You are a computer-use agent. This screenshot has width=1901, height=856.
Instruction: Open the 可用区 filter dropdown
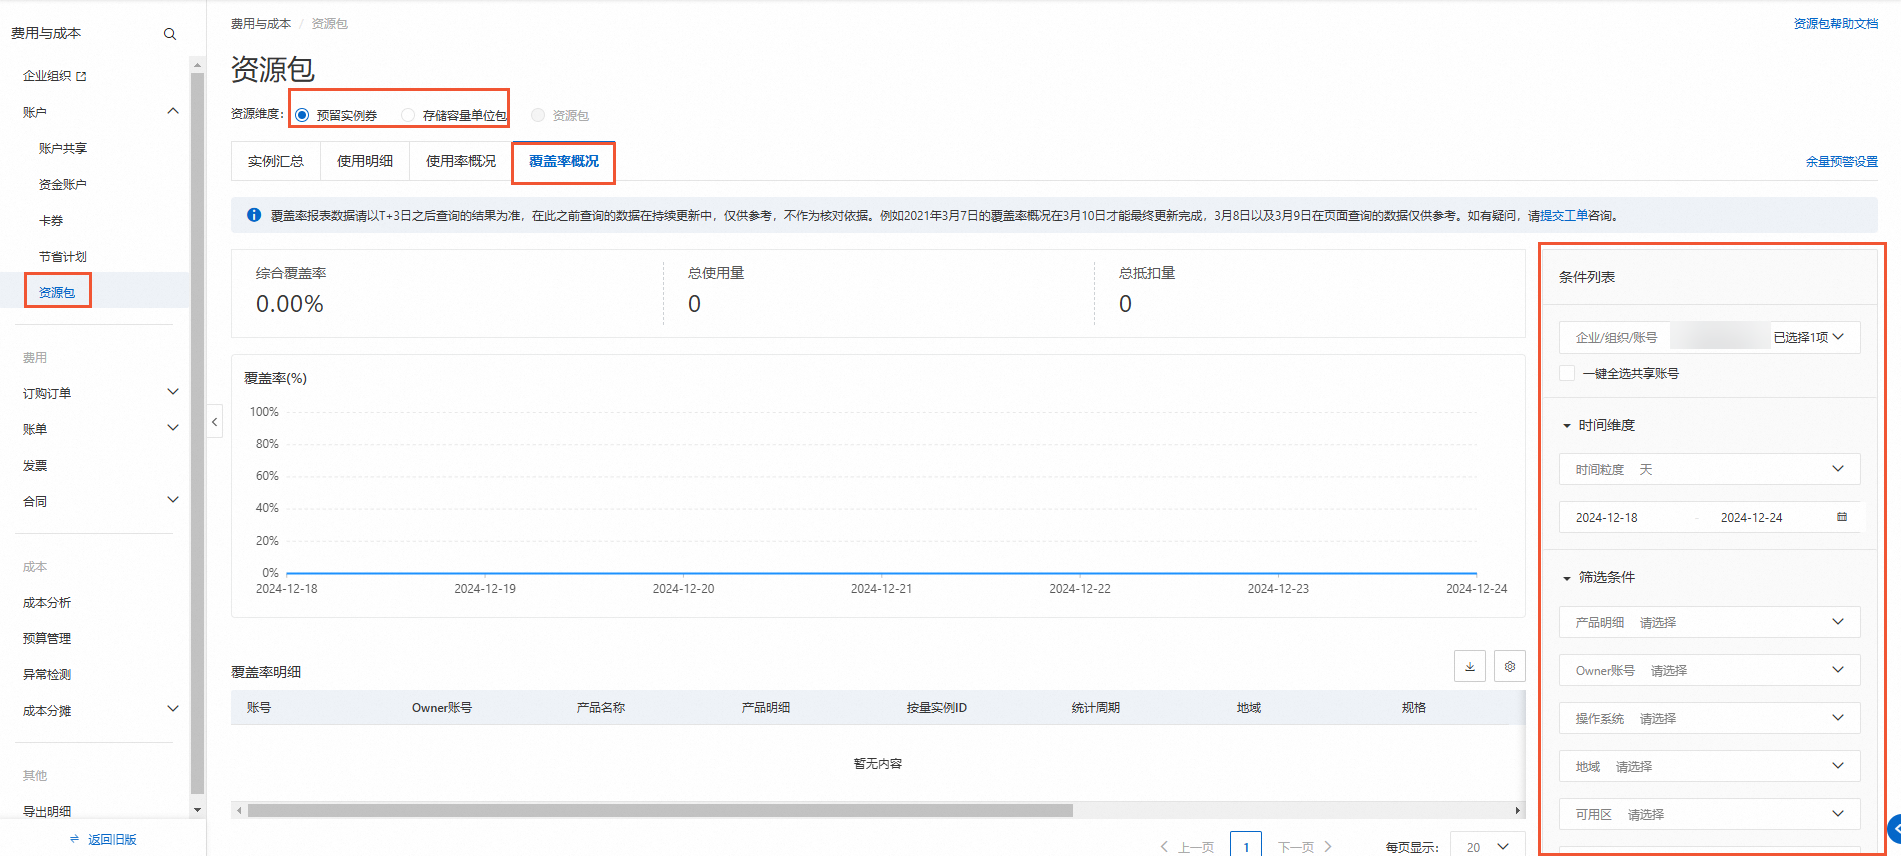(x=1709, y=814)
